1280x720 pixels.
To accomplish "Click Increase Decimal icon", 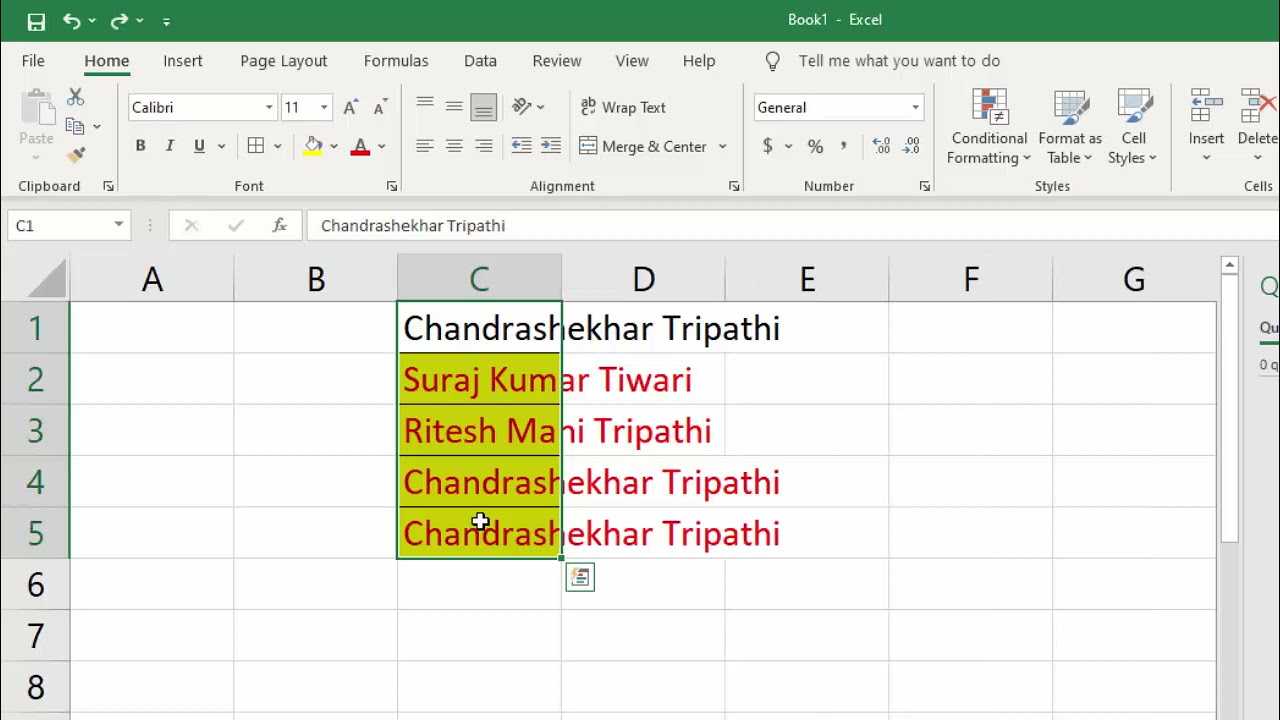I will pyautogui.click(x=881, y=146).
